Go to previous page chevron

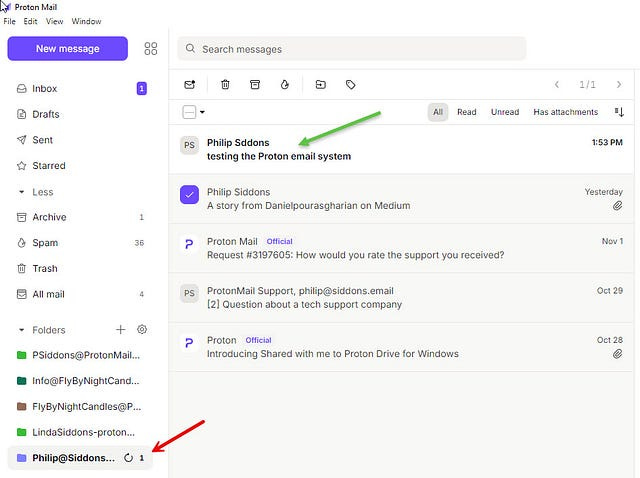pos(557,84)
